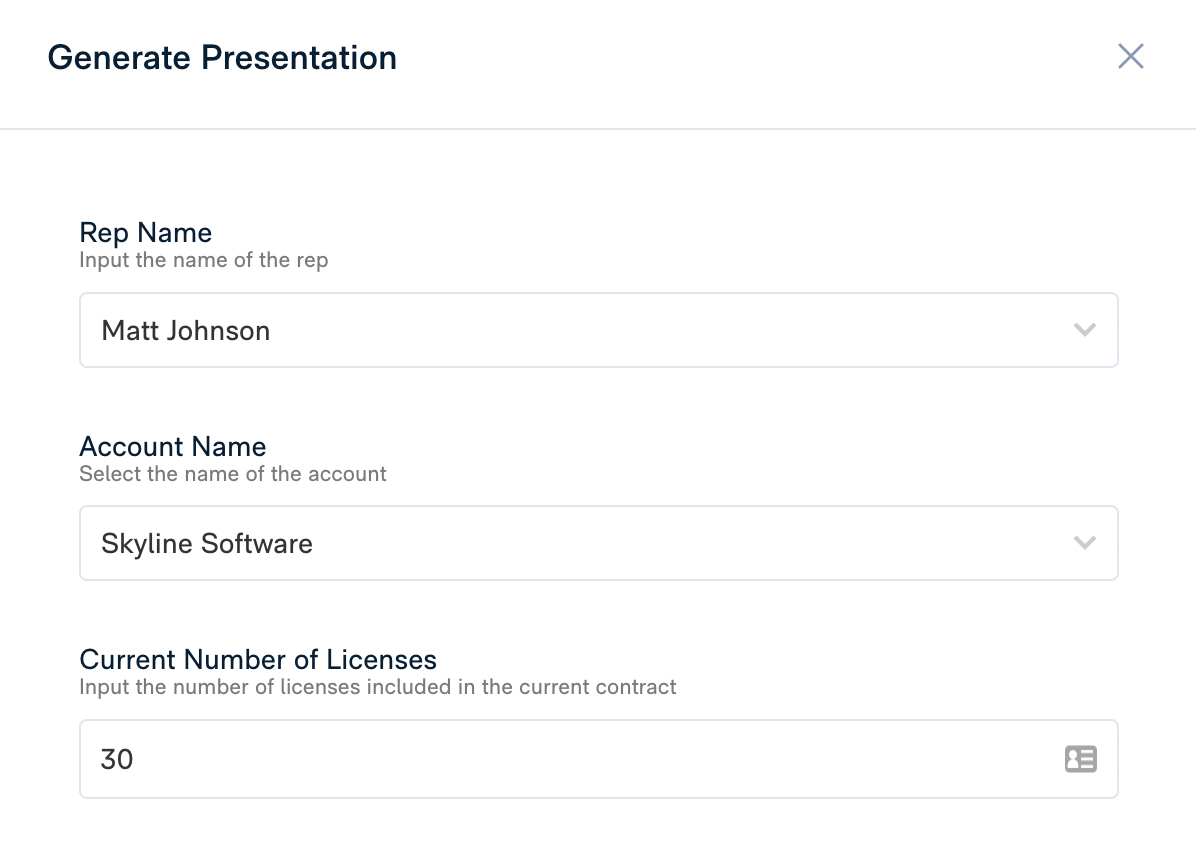1196x844 pixels.
Task: Close the Generate Presentation dialog
Action: pos(1130,56)
